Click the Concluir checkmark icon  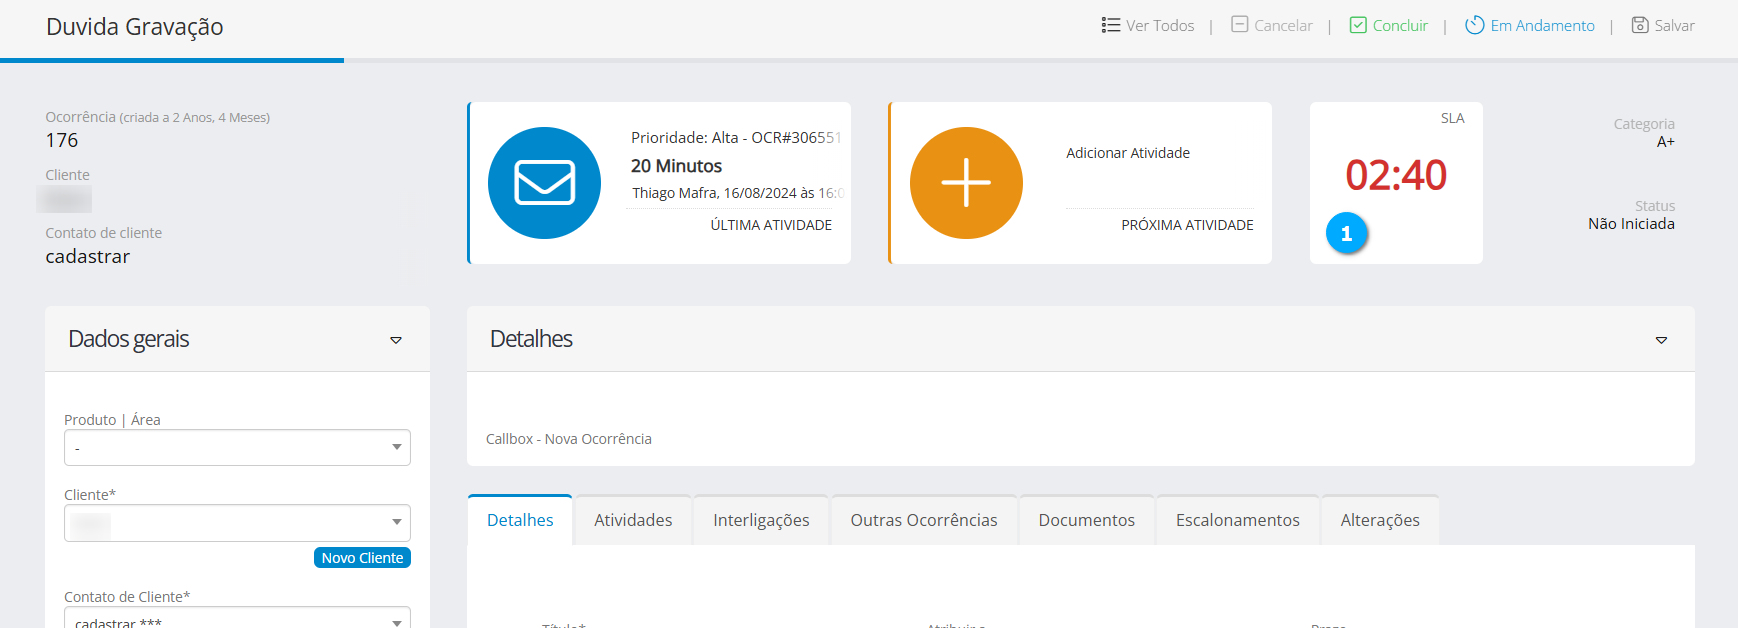click(x=1358, y=25)
